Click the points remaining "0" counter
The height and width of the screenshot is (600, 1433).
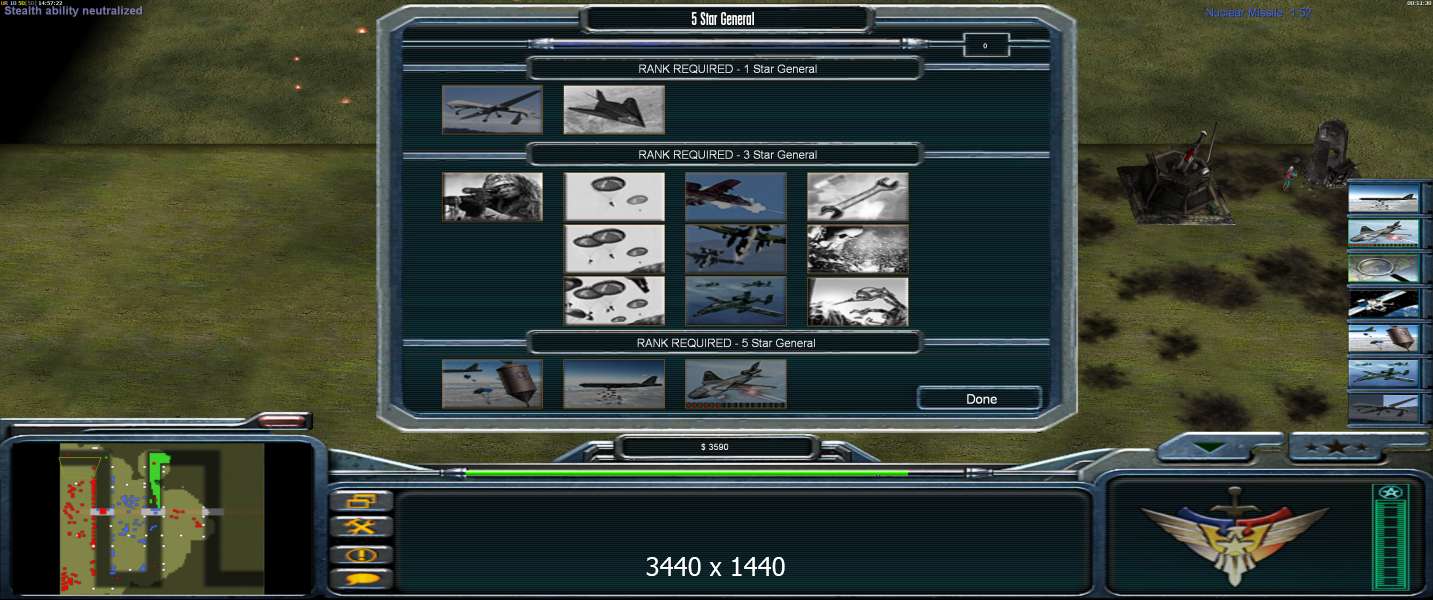[986, 45]
